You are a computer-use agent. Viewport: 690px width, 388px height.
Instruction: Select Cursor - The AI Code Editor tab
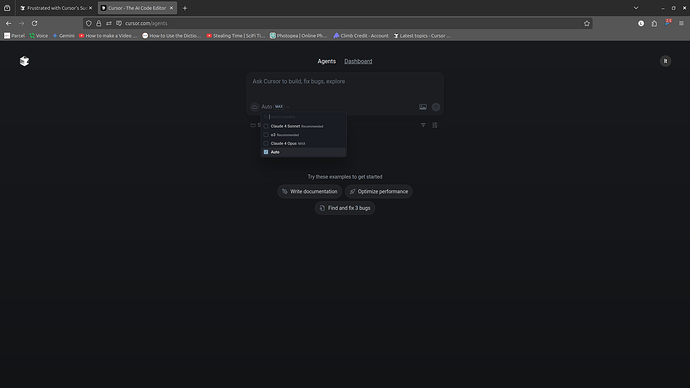point(137,8)
